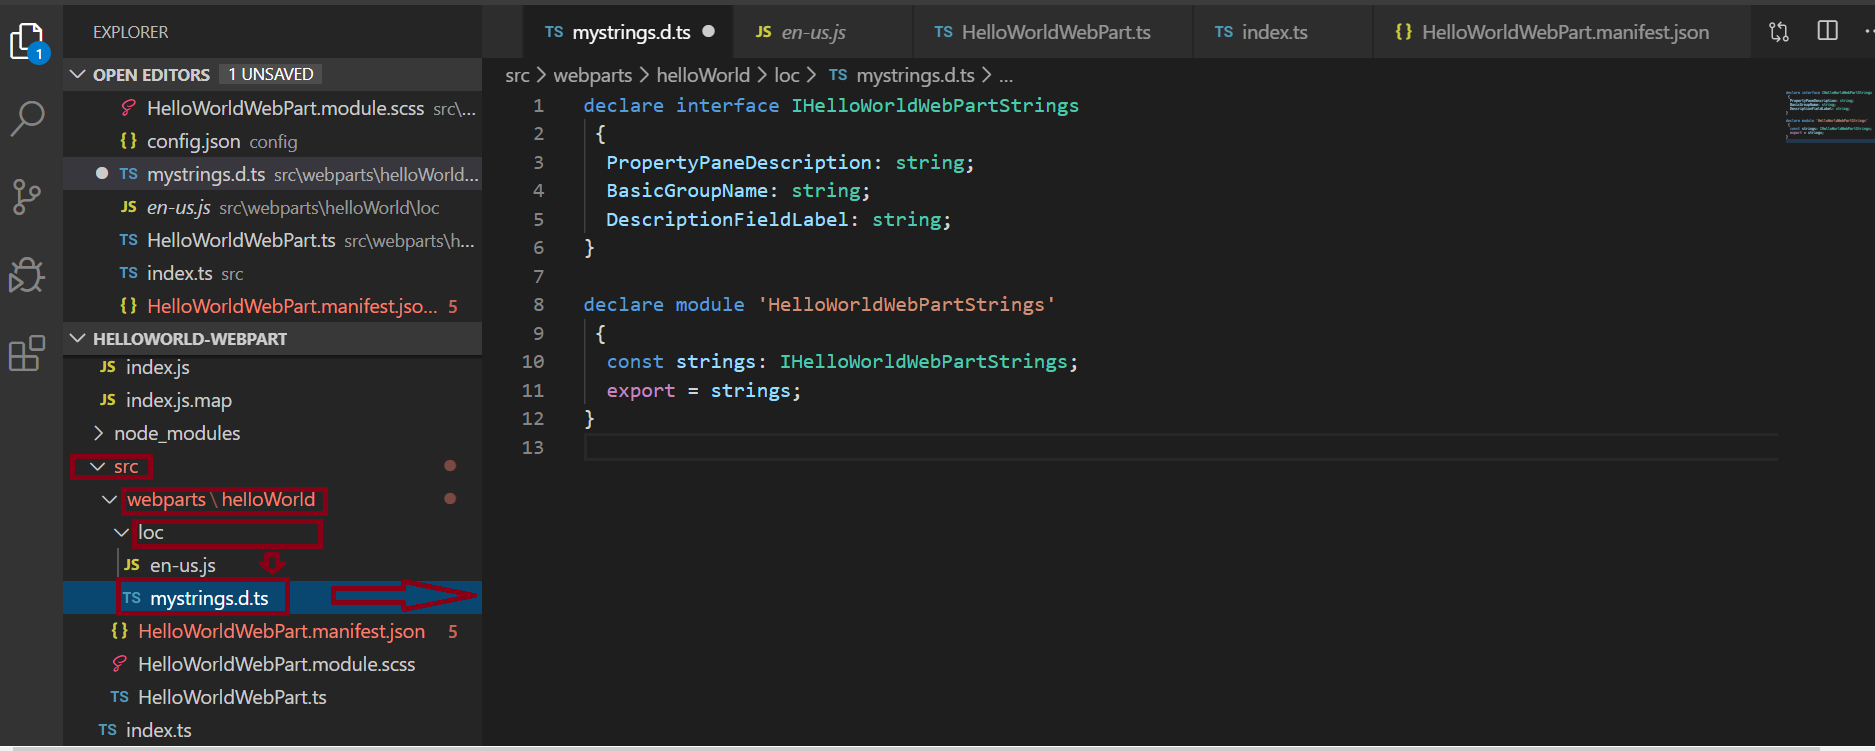The image size is (1875, 751).
Task: Open HelloWorldWebPart.module.scss in file tree
Action: pos(272,664)
